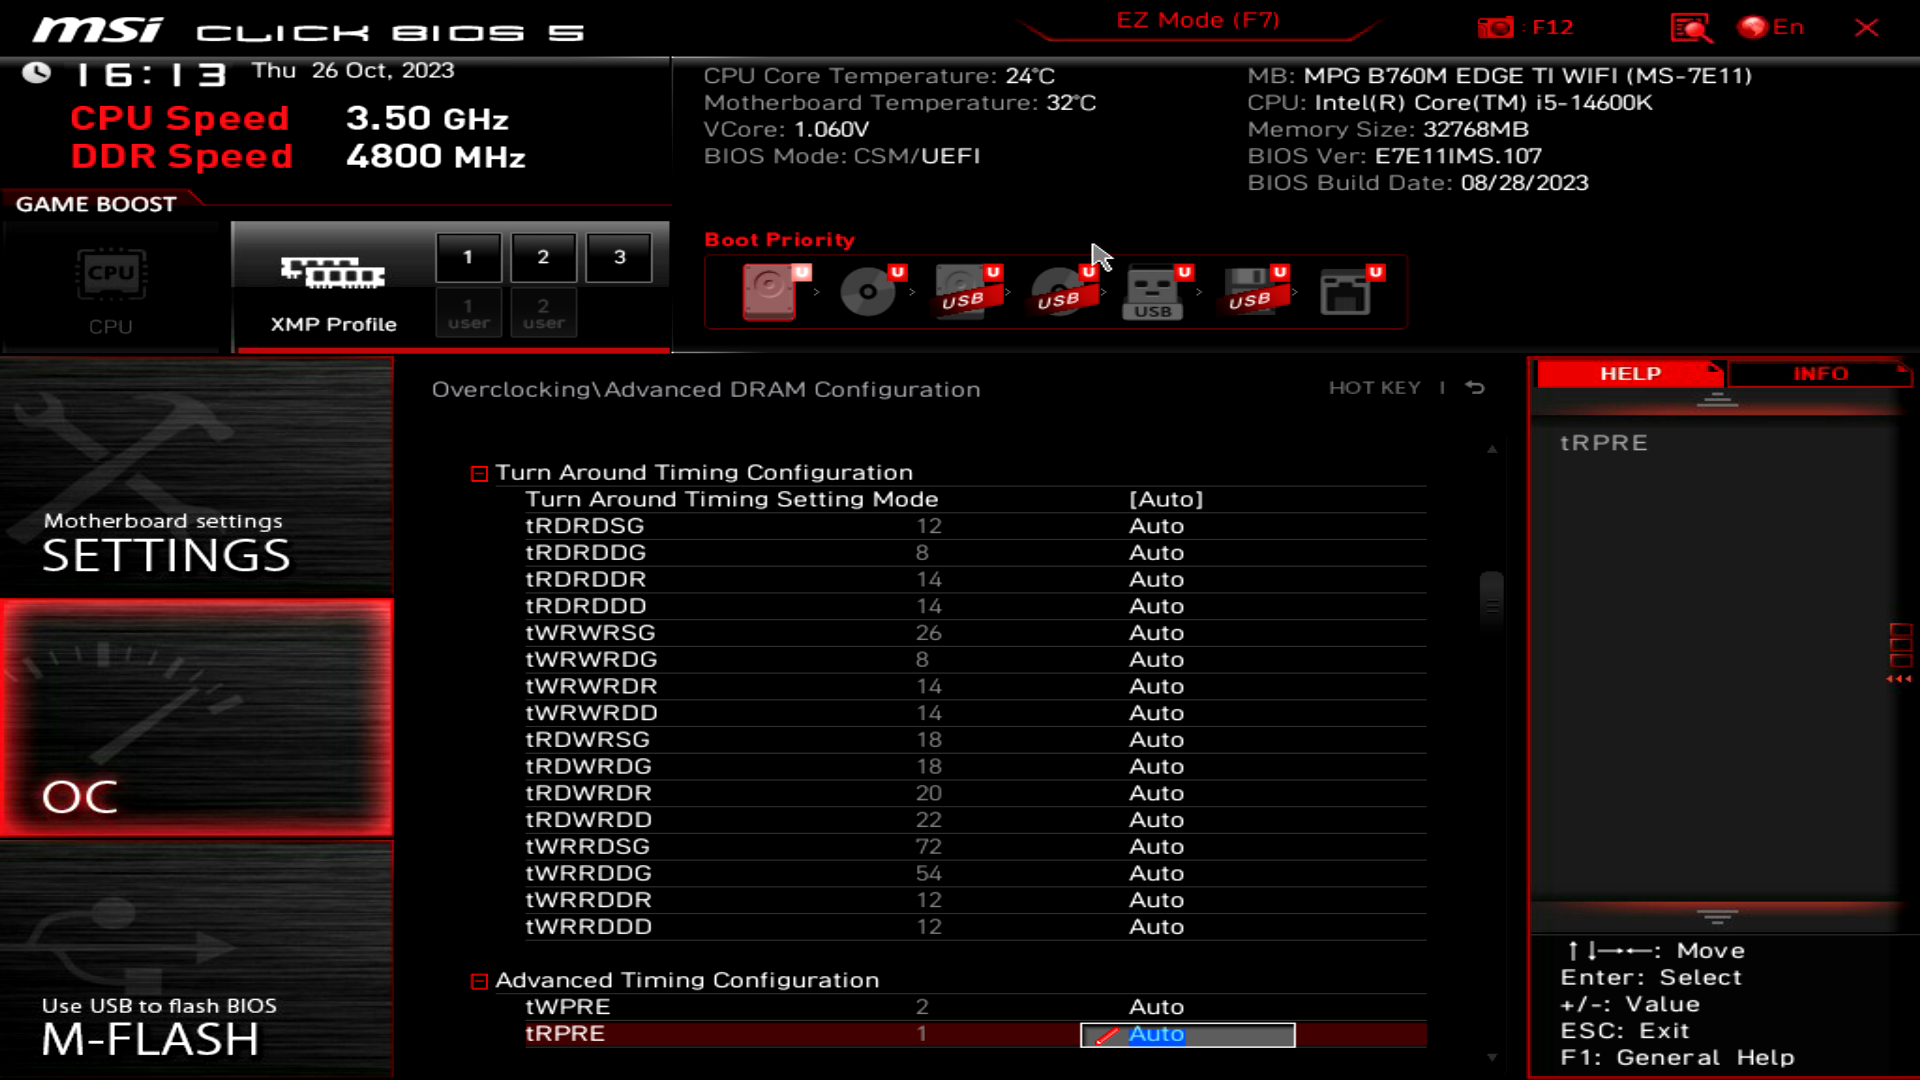Enable XMP Profile 3
This screenshot has width=1920, height=1080.
click(619, 257)
